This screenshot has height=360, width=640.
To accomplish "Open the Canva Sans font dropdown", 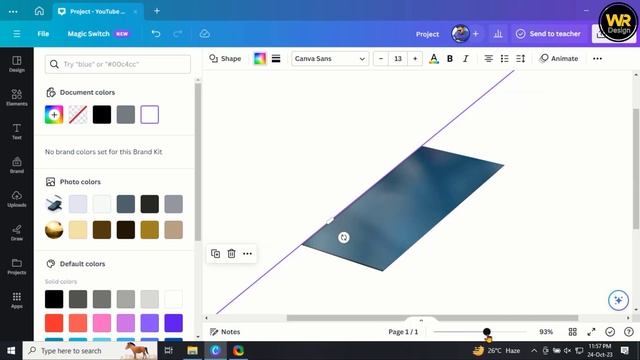I will [330, 59].
